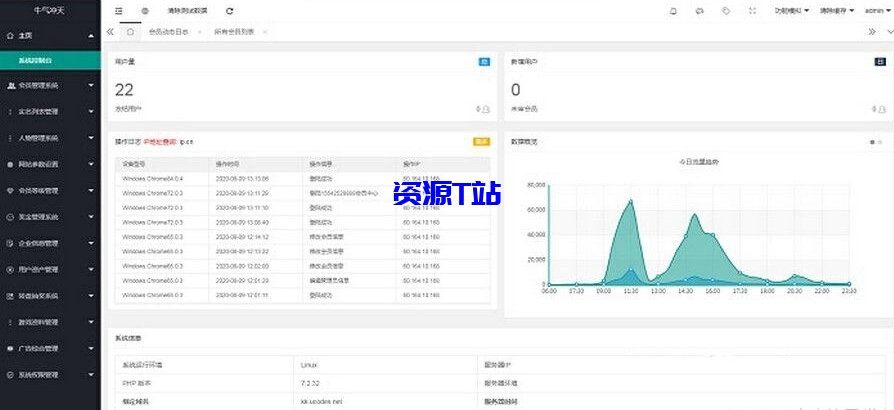Click the 企业信息管理 sidebar icon
Screen dimensions: 894x410
point(10,243)
